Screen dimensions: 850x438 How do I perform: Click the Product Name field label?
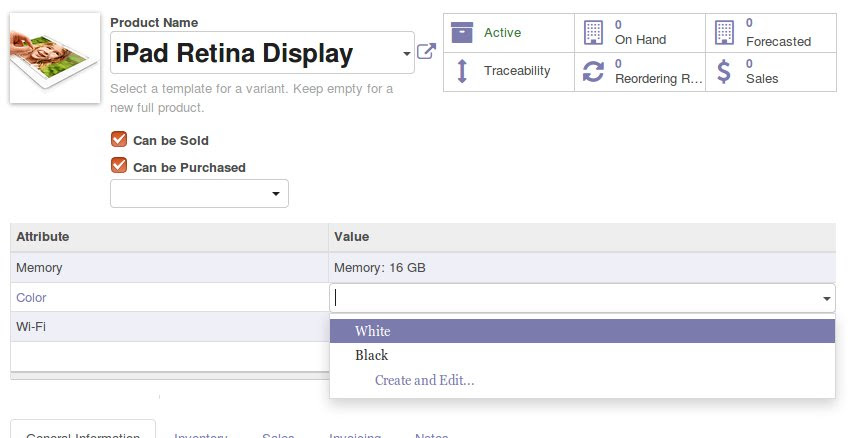(154, 23)
